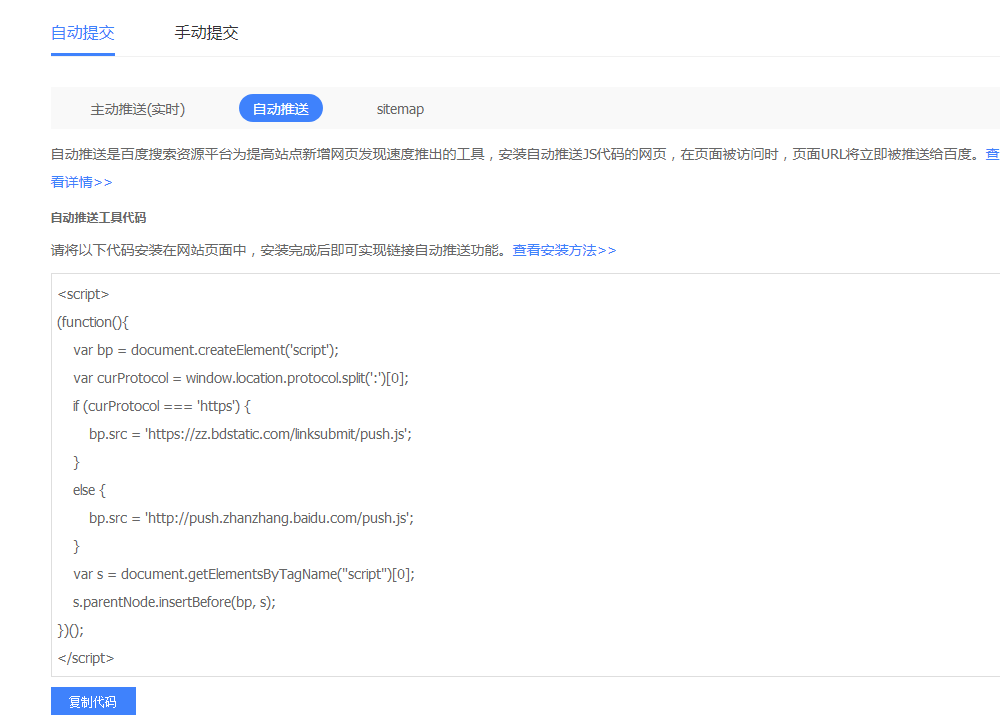Click the else { code line
Screen dimensions: 1000x715
(89, 490)
